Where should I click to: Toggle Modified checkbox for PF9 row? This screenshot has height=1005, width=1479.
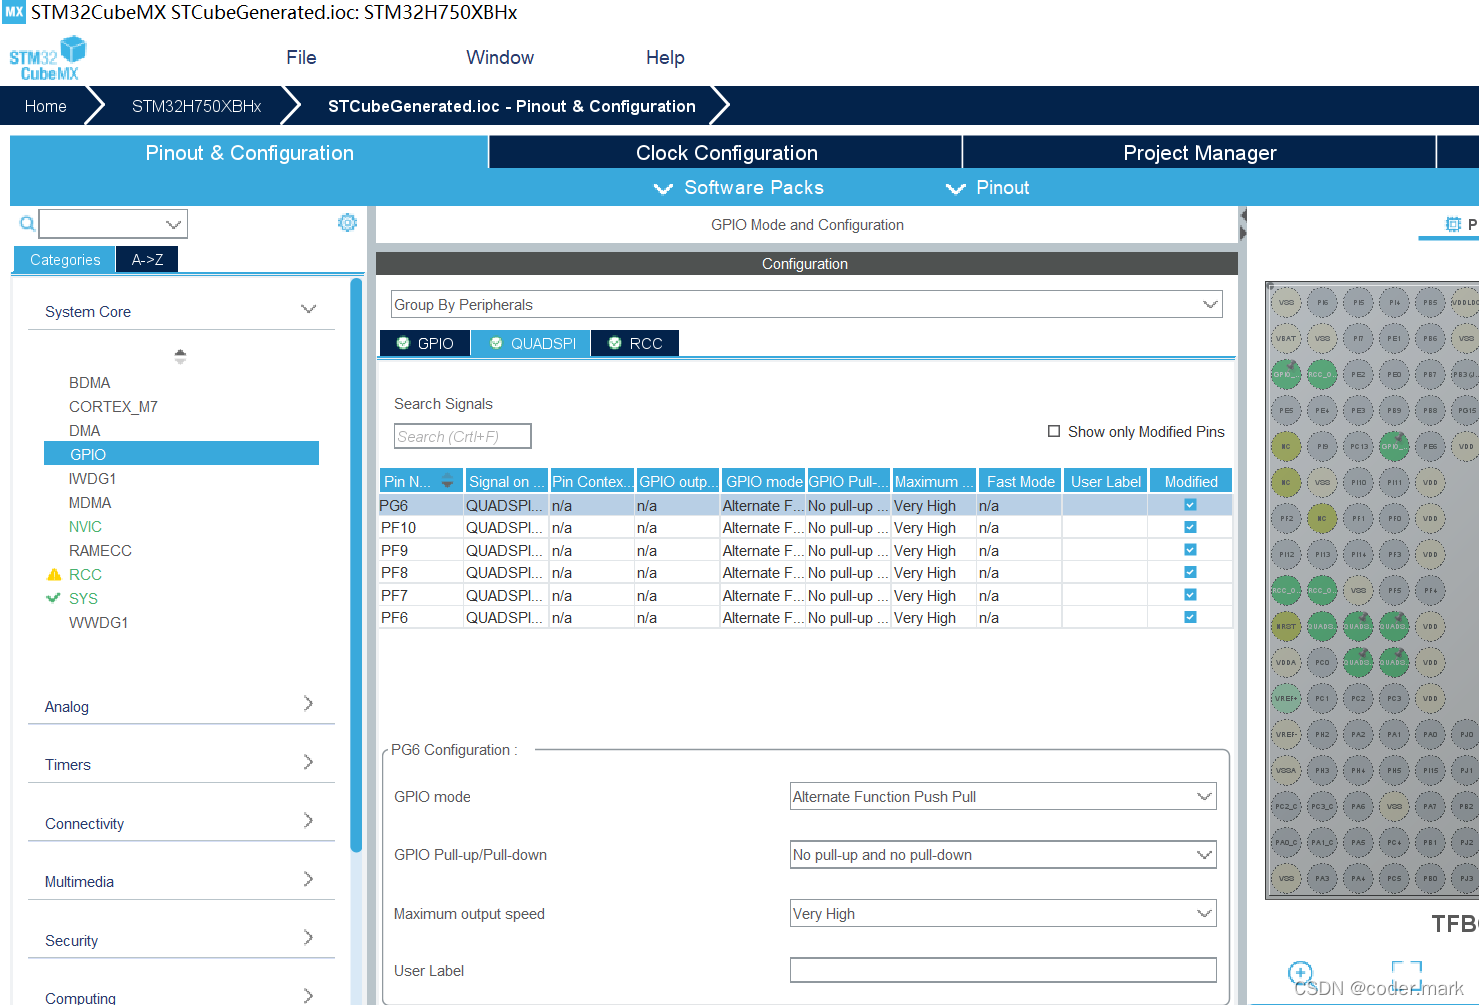tap(1190, 550)
